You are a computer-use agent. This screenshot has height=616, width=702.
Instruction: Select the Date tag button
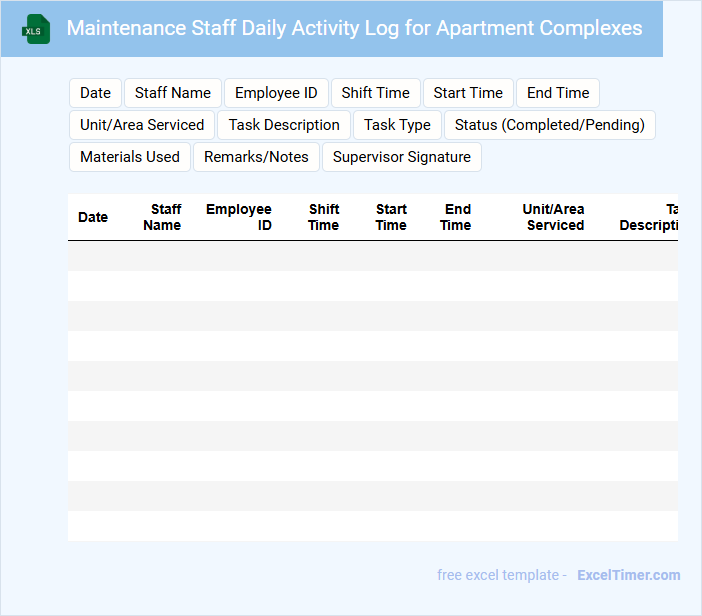[x=95, y=93]
